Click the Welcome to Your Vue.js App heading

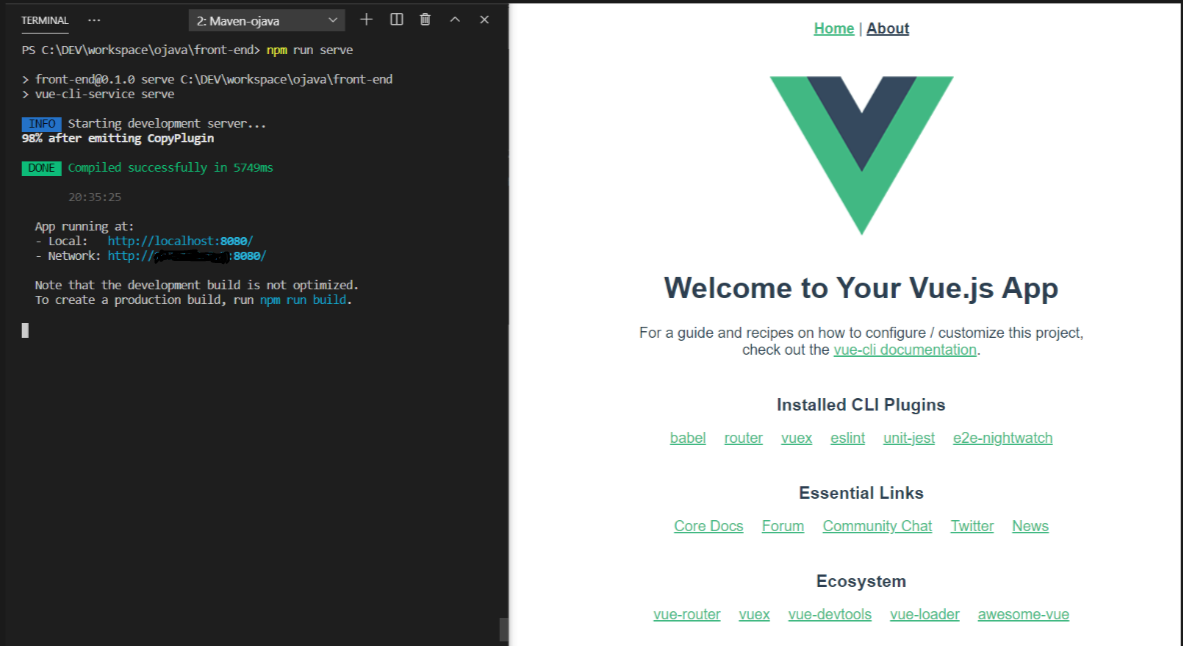click(x=861, y=288)
